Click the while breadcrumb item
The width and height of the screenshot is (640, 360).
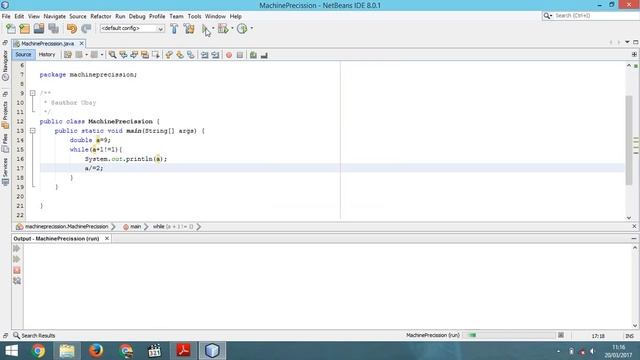(x=173, y=227)
